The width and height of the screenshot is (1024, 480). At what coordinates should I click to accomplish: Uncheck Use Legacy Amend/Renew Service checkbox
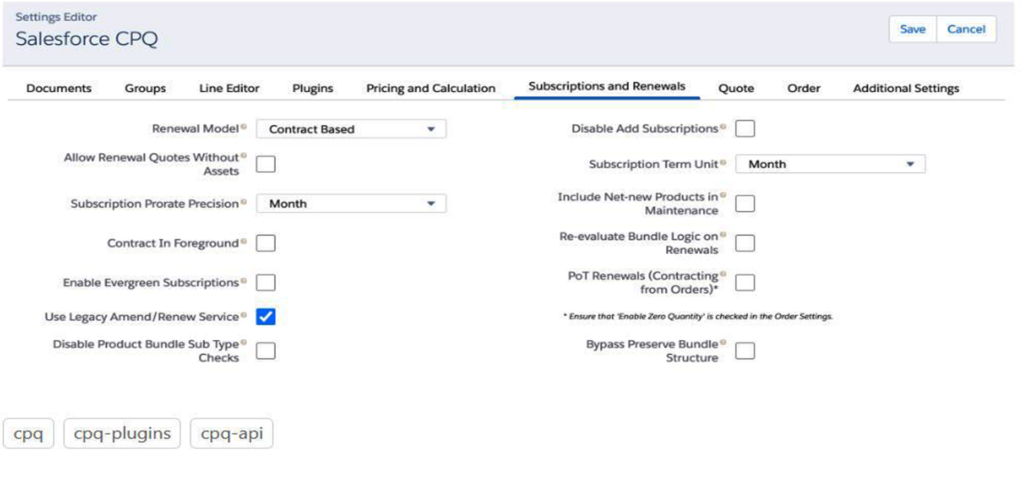(x=265, y=317)
